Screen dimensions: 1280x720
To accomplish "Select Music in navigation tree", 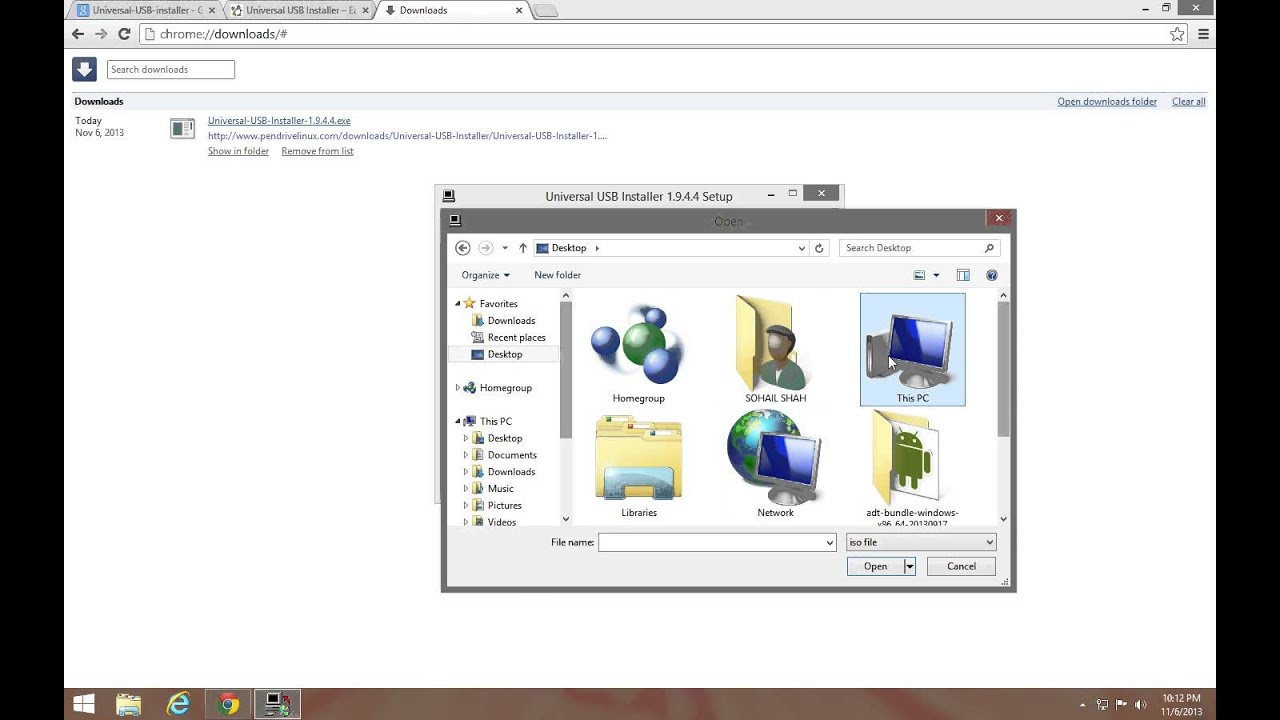I will (500, 489).
